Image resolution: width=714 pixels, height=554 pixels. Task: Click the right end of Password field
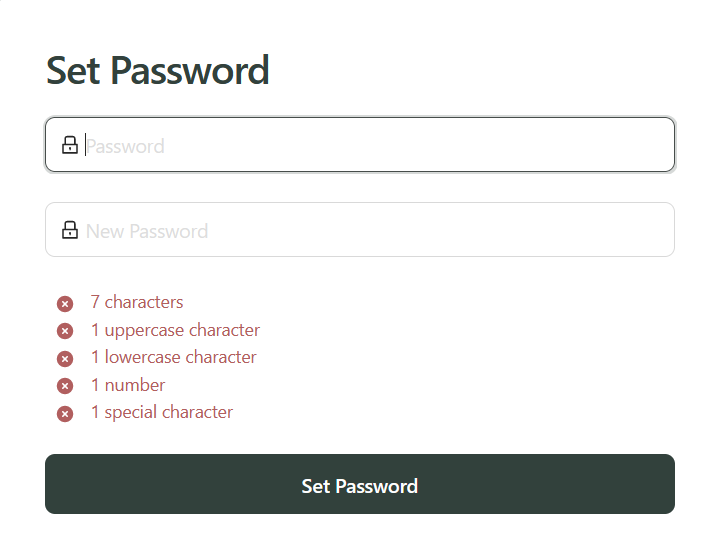coord(650,145)
